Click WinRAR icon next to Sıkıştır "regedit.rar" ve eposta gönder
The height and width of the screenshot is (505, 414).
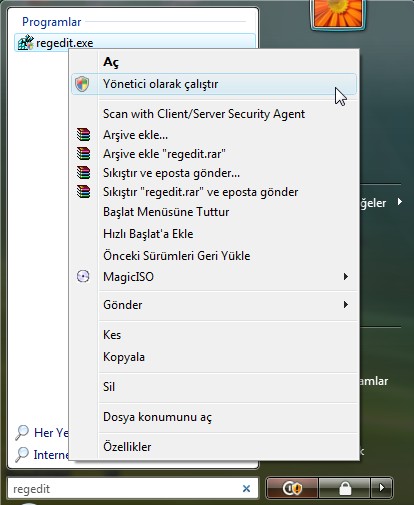[x=83, y=192]
